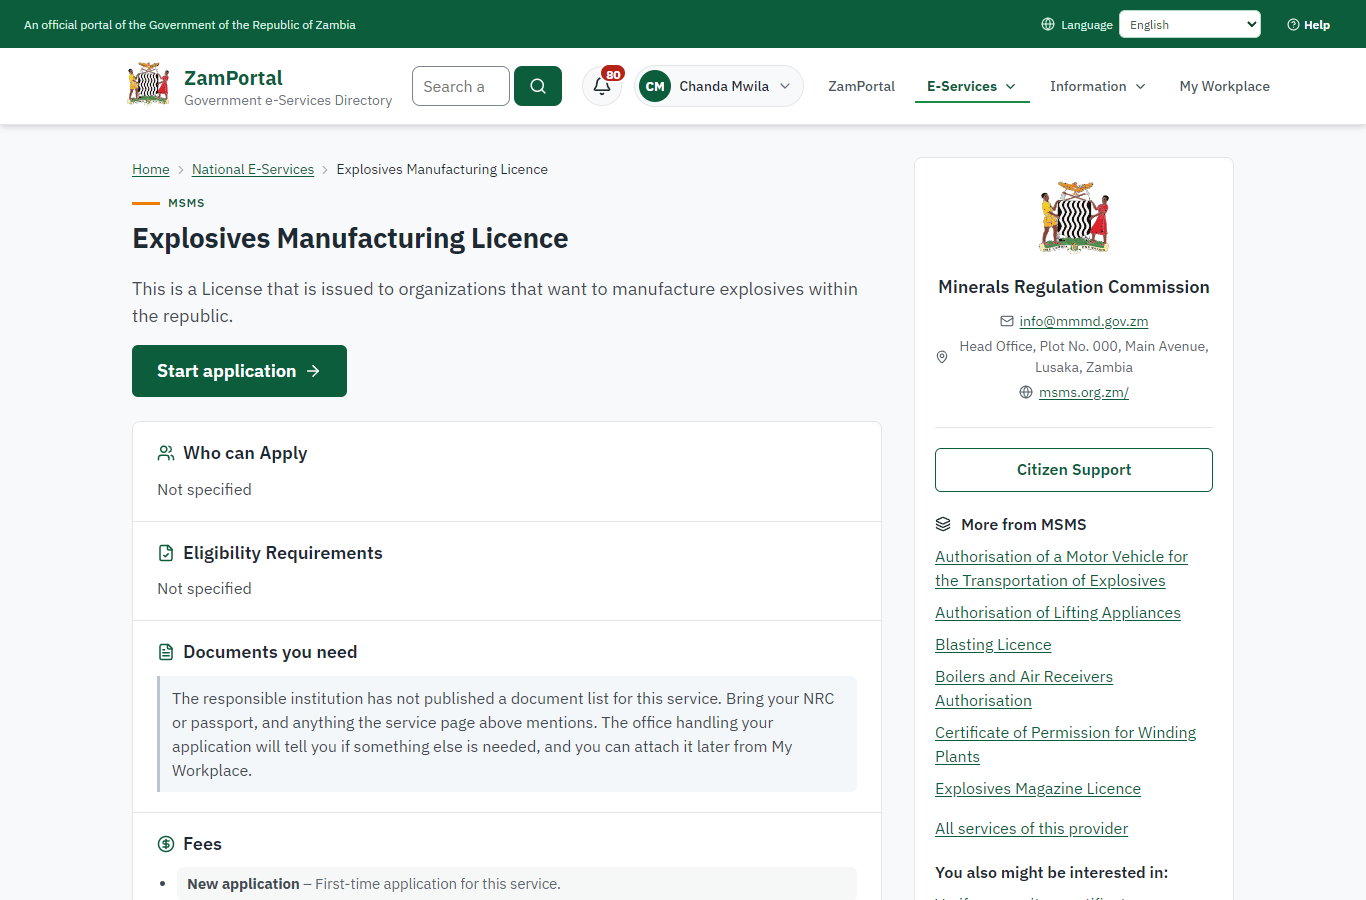Open Authorisation of Lifting Appliances link
The height and width of the screenshot is (900, 1366).
click(x=1058, y=613)
